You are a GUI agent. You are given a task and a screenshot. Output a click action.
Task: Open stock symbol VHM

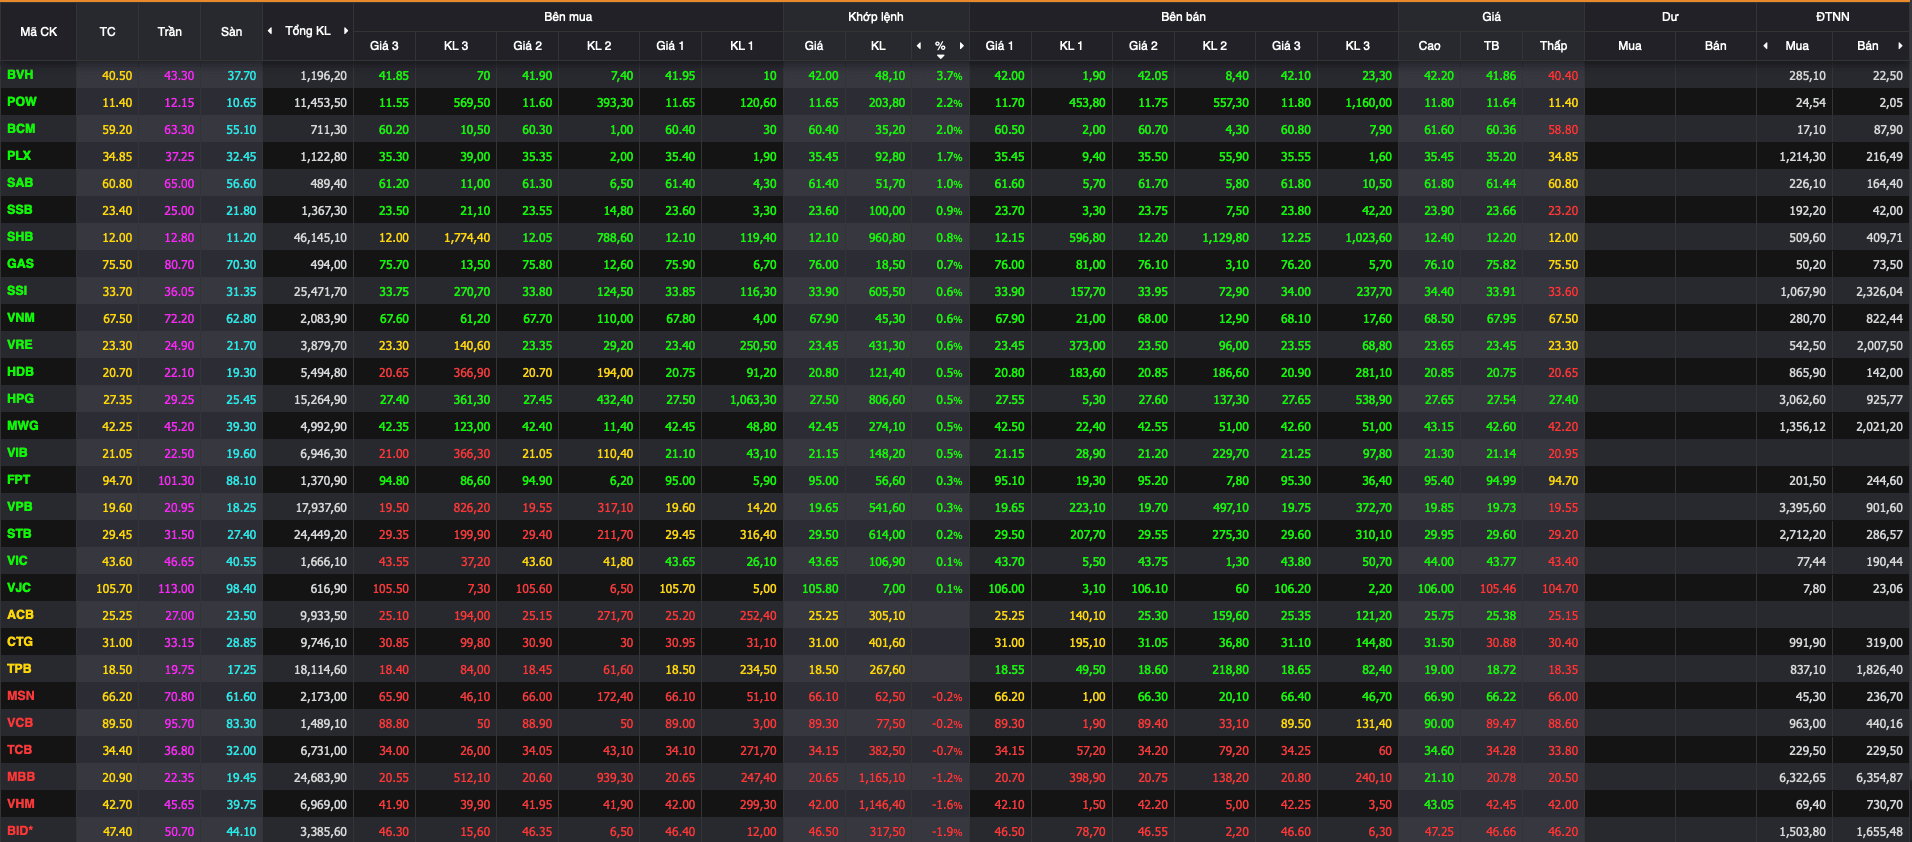click(x=21, y=804)
